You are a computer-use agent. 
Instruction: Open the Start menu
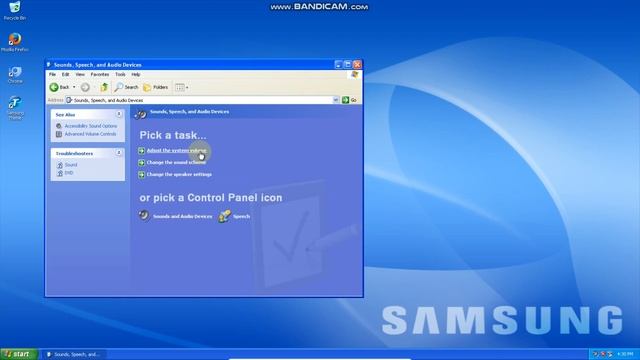(x=19, y=354)
